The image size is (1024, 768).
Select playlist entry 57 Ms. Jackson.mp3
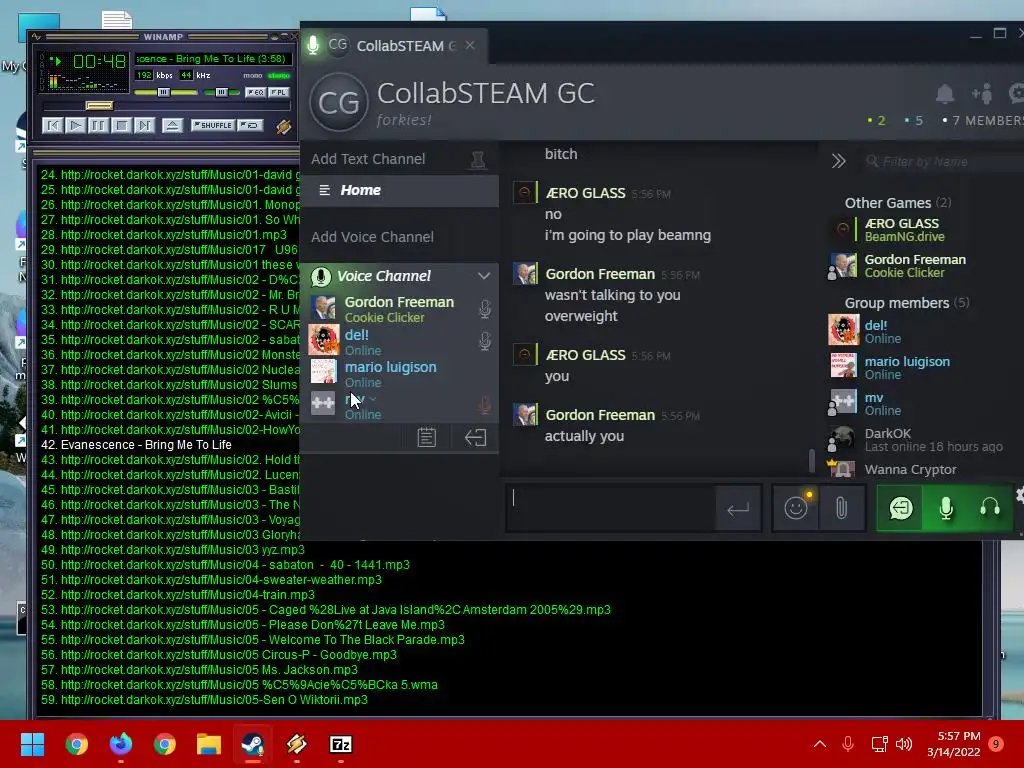click(199, 670)
